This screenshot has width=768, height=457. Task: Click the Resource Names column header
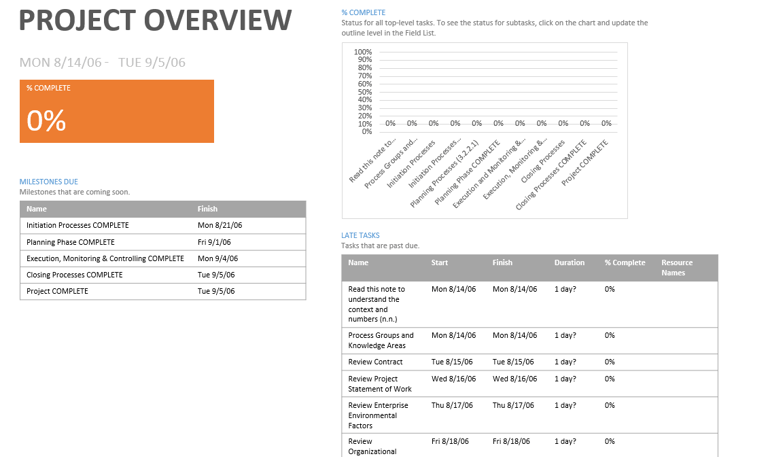click(x=677, y=267)
